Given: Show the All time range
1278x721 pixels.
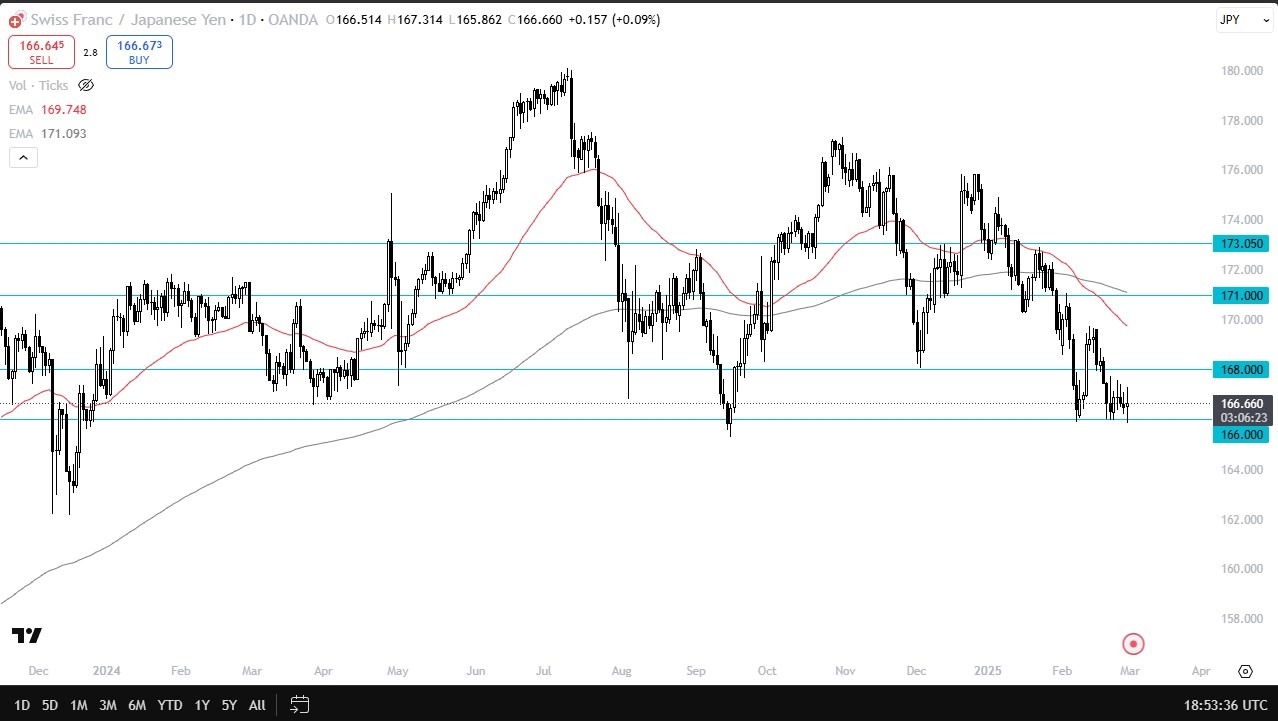Looking at the screenshot, I should [257, 704].
